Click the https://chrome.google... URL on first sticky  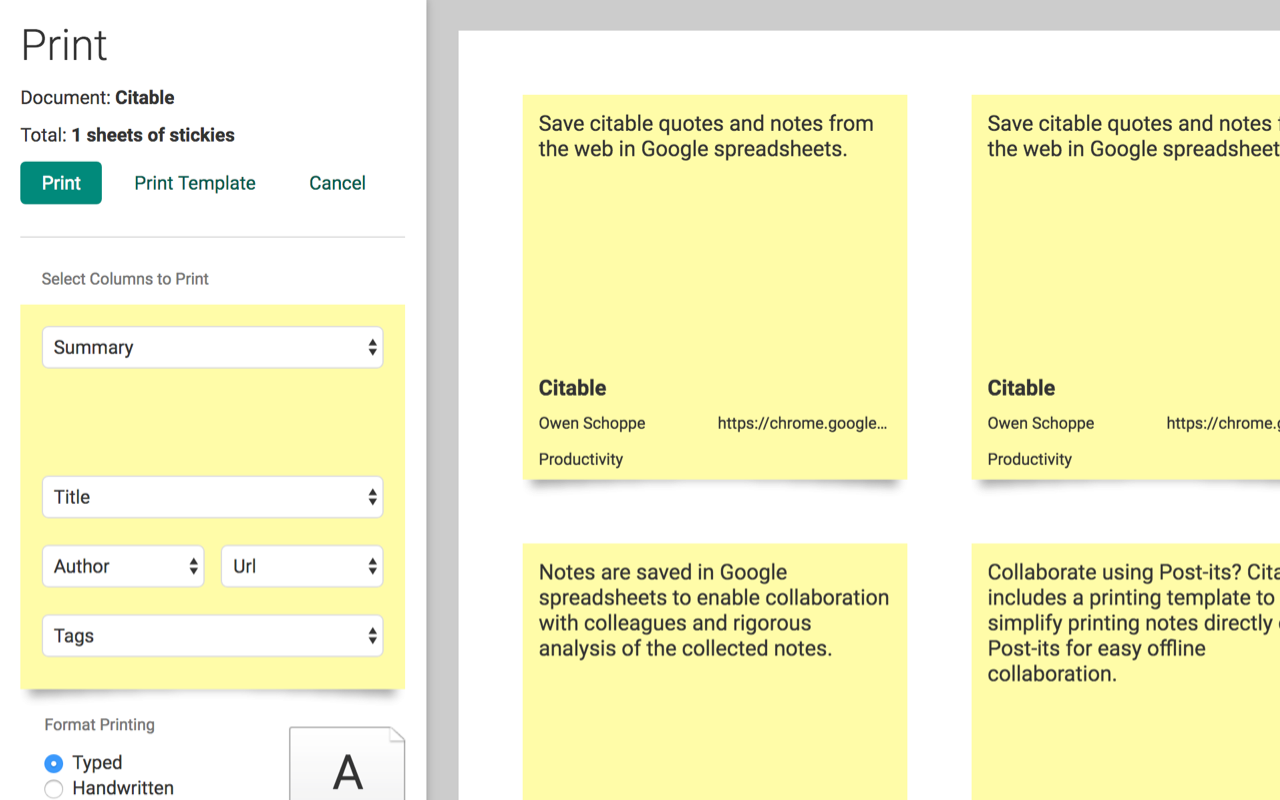802,423
